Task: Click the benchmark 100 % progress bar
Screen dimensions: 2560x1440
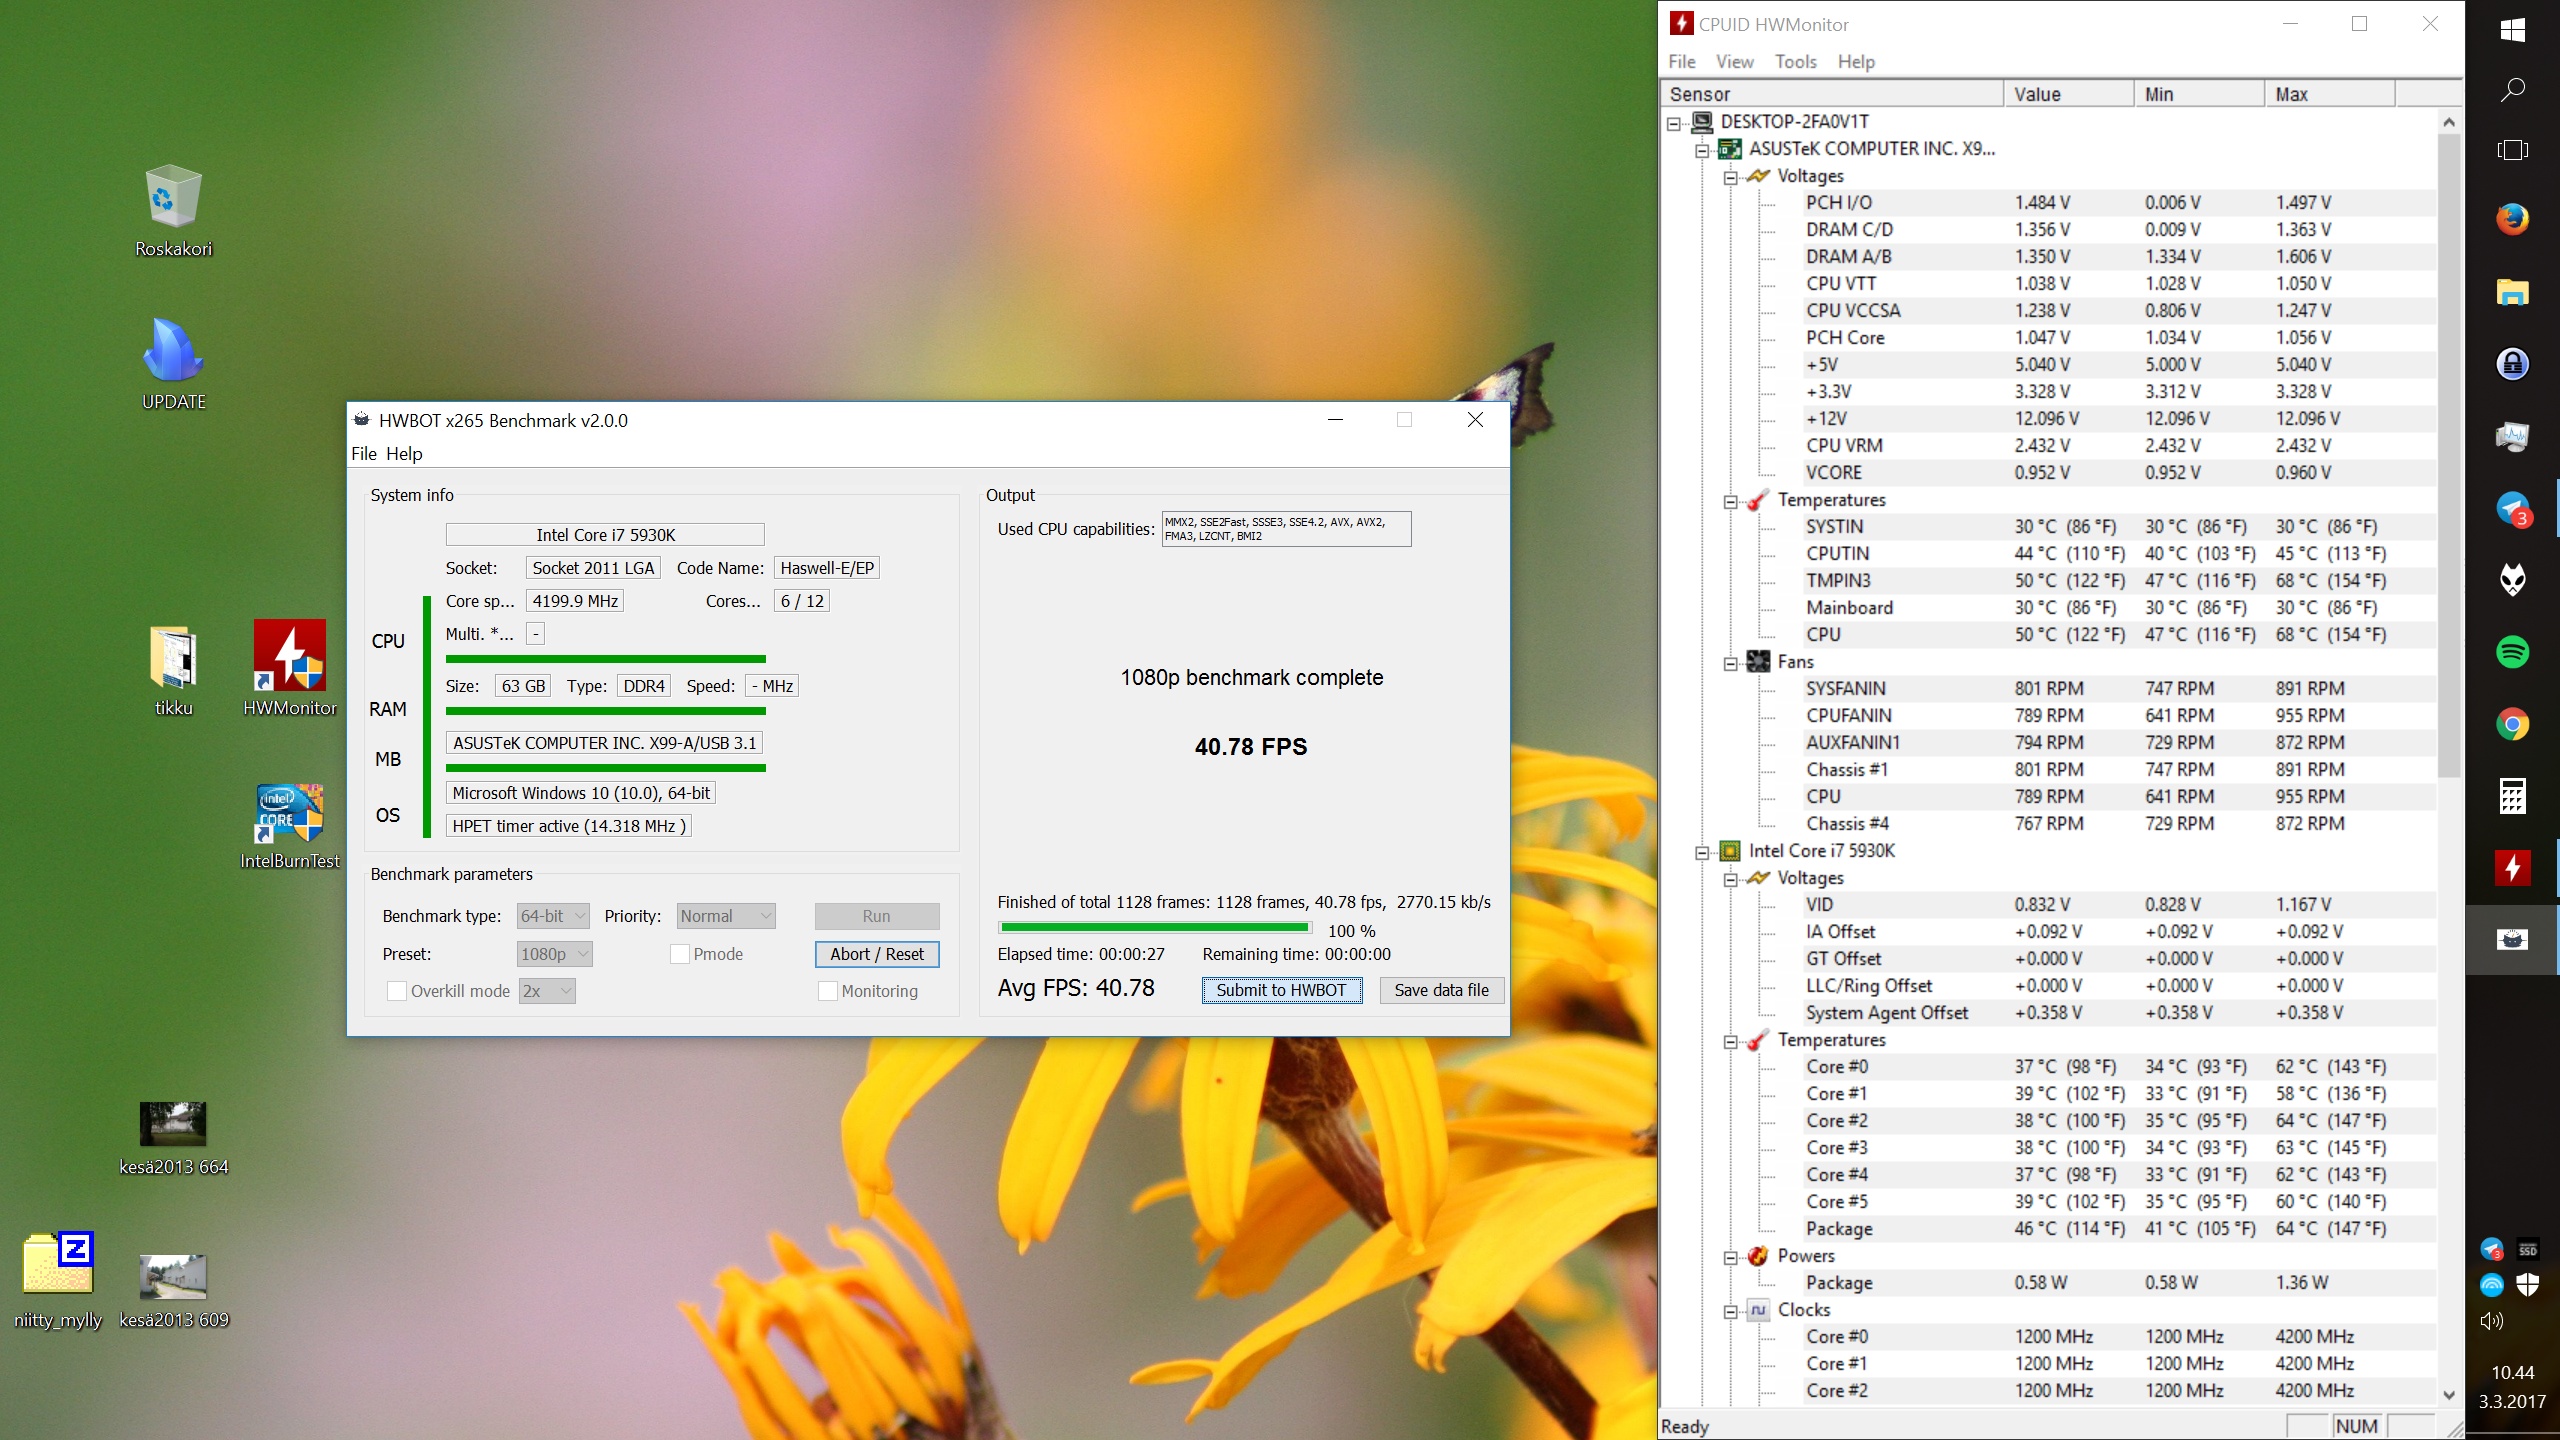Action: point(1154,928)
